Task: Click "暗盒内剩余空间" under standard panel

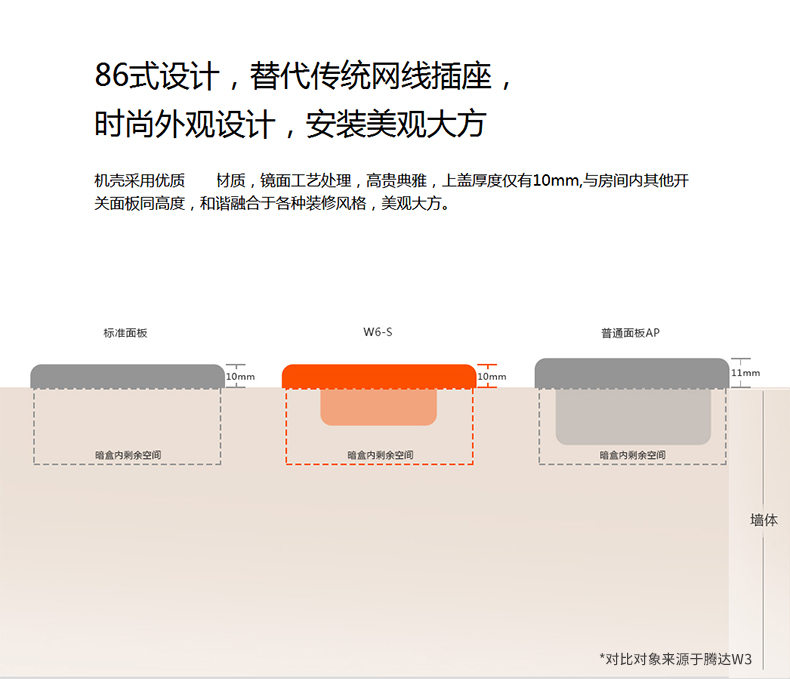Action: pos(128,455)
